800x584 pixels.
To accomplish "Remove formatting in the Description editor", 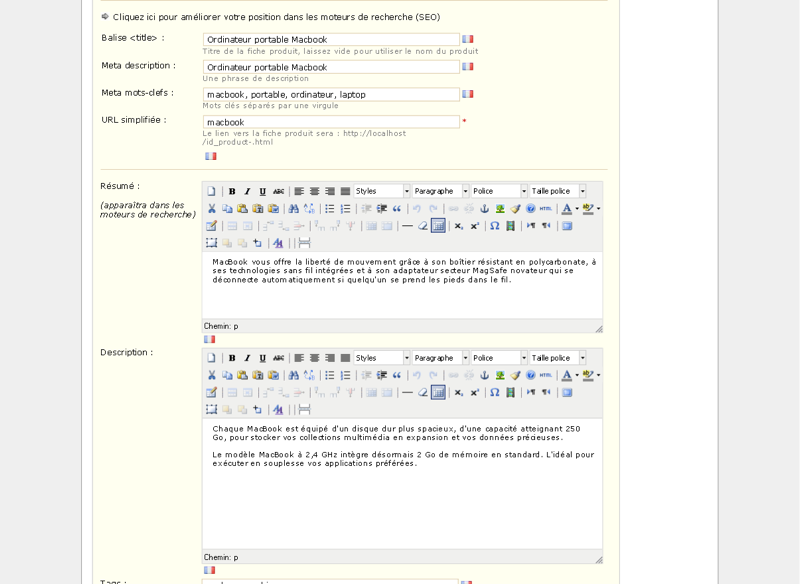I will tap(422, 393).
